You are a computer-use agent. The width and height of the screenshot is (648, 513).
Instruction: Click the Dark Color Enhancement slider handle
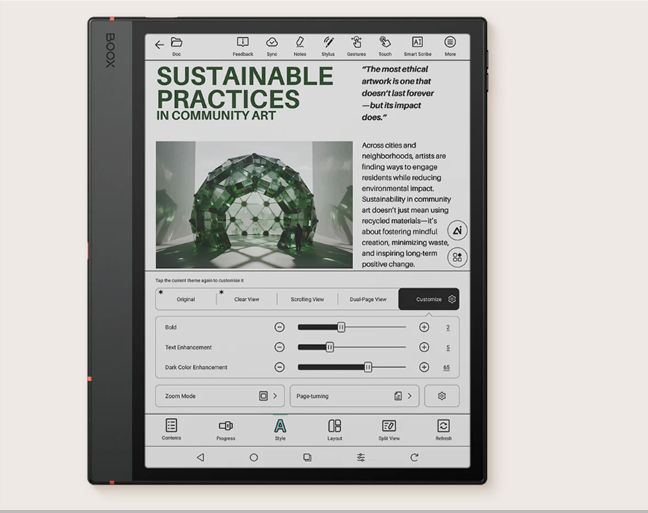click(x=368, y=367)
